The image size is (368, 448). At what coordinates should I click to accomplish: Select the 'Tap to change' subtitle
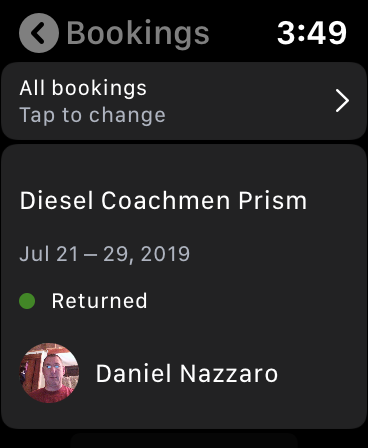[92, 115]
